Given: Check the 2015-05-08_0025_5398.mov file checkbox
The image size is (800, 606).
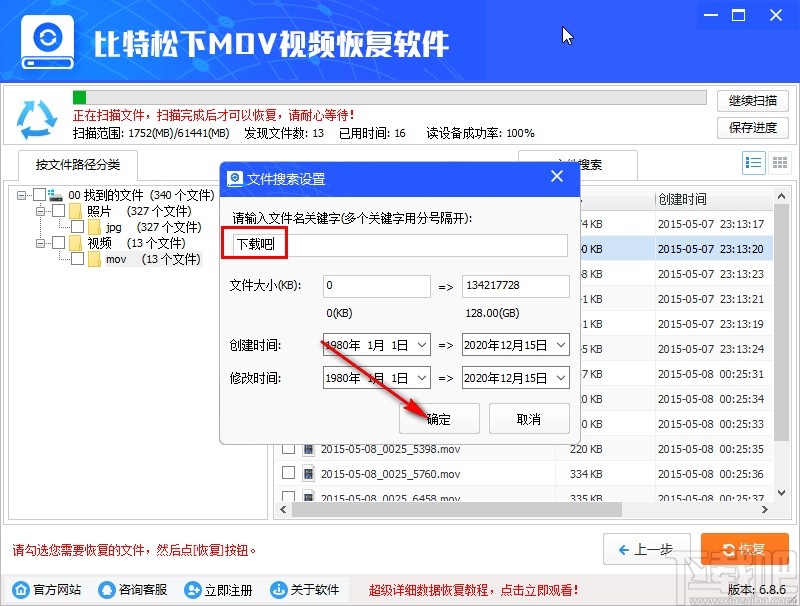Looking at the screenshot, I should 288,448.
